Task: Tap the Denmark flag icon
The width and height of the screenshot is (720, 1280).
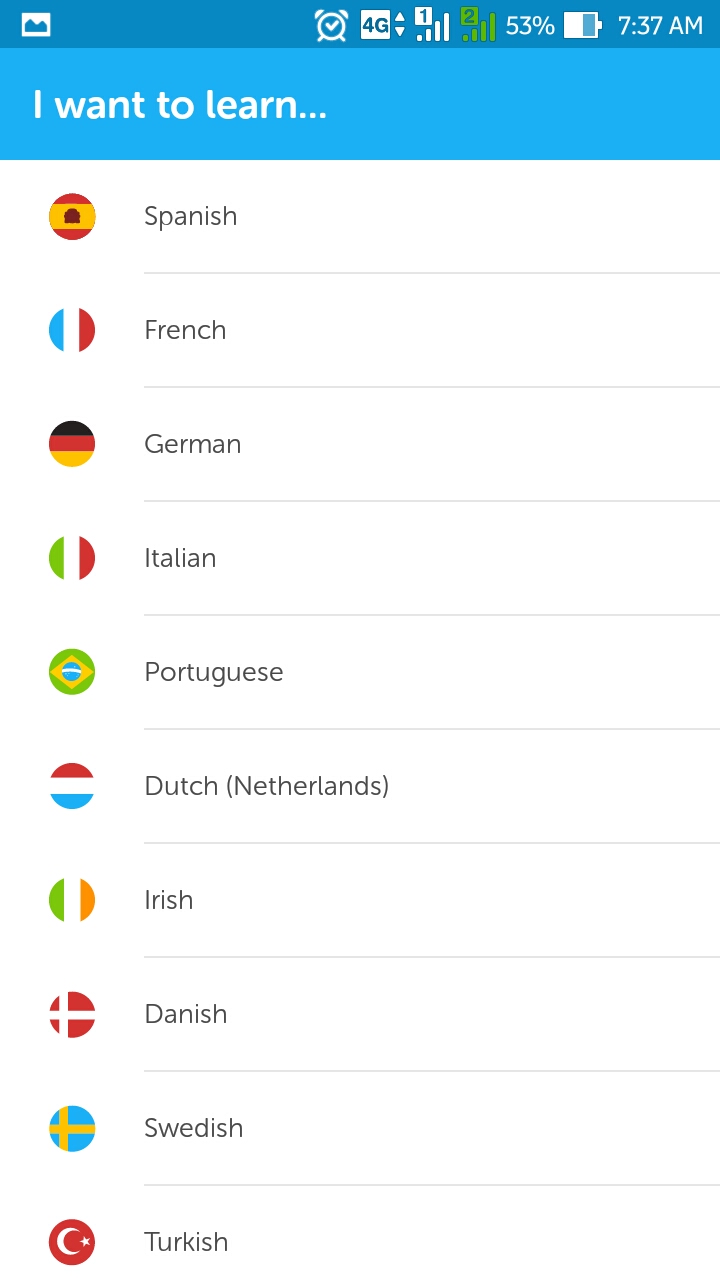Action: 72,1014
